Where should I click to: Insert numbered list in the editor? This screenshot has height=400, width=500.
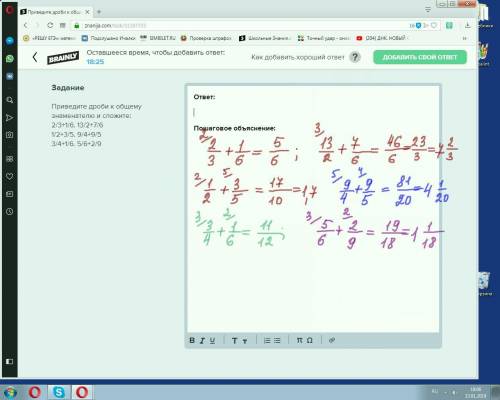click(267, 340)
